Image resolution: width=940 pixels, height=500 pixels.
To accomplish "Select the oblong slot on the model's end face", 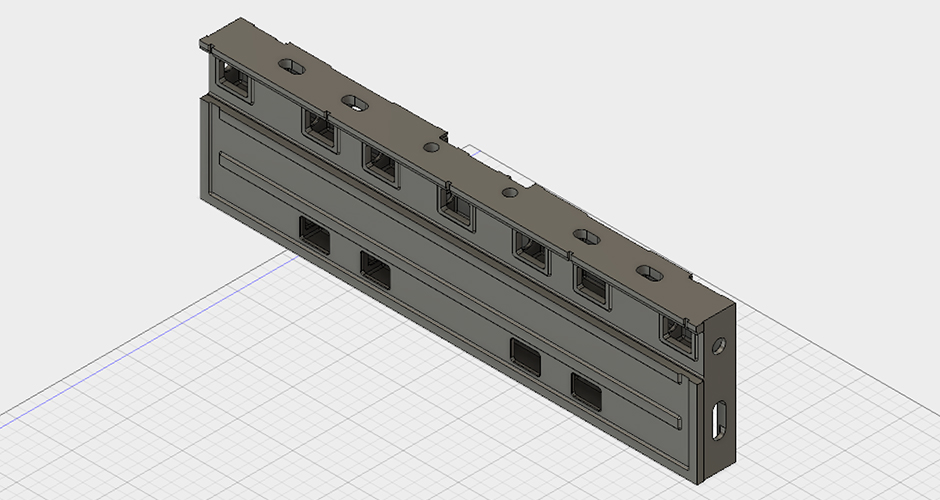I will click(719, 420).
